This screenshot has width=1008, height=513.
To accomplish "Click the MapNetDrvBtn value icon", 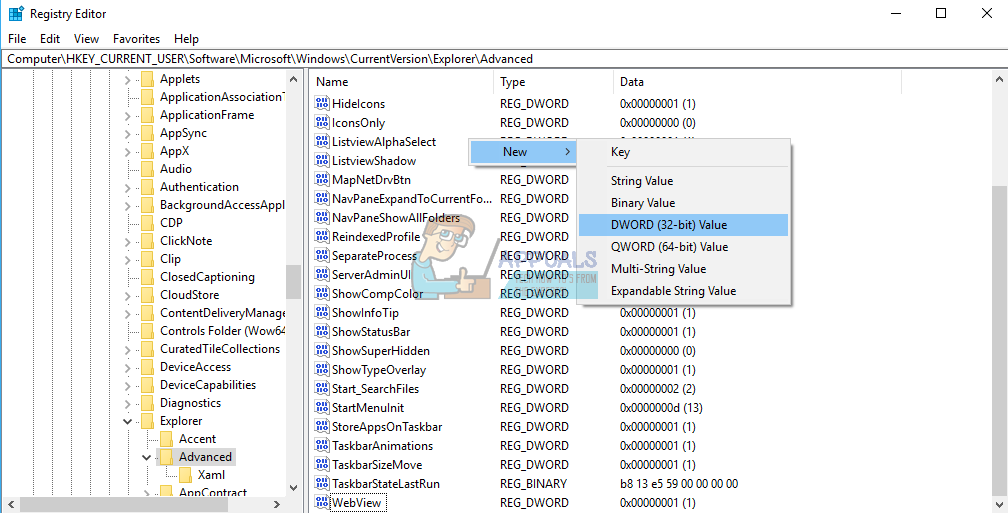I will 321,179.
